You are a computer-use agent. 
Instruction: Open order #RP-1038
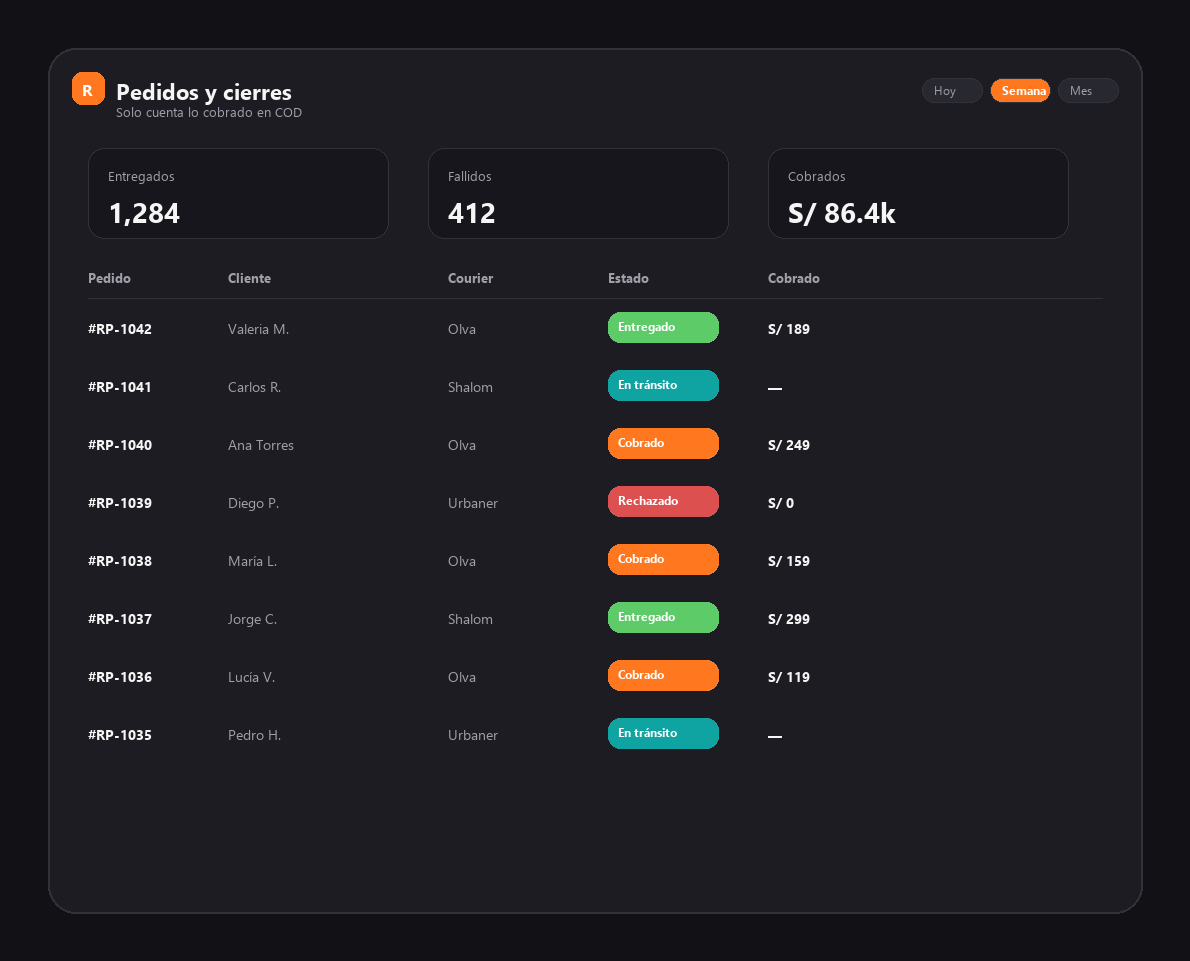pyautogui.click(x=120, y=561)
